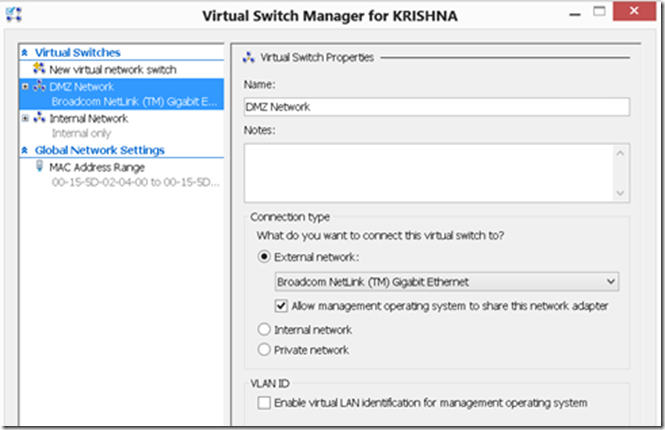Click the Internal Network switch icon
Image resolution: width=665 pixels, height=430 pixels.
[x=39, y=117]
